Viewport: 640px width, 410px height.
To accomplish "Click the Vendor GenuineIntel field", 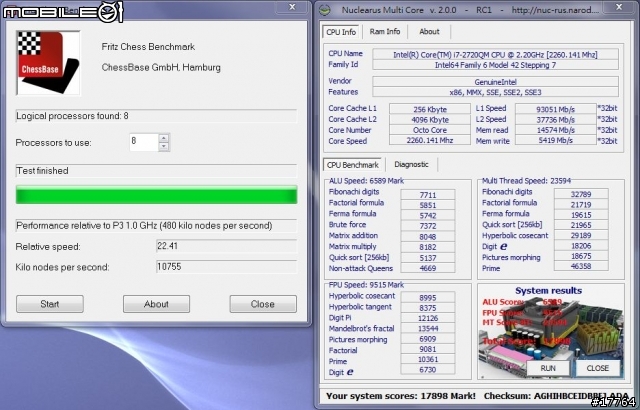I will [x=496, y=82].
